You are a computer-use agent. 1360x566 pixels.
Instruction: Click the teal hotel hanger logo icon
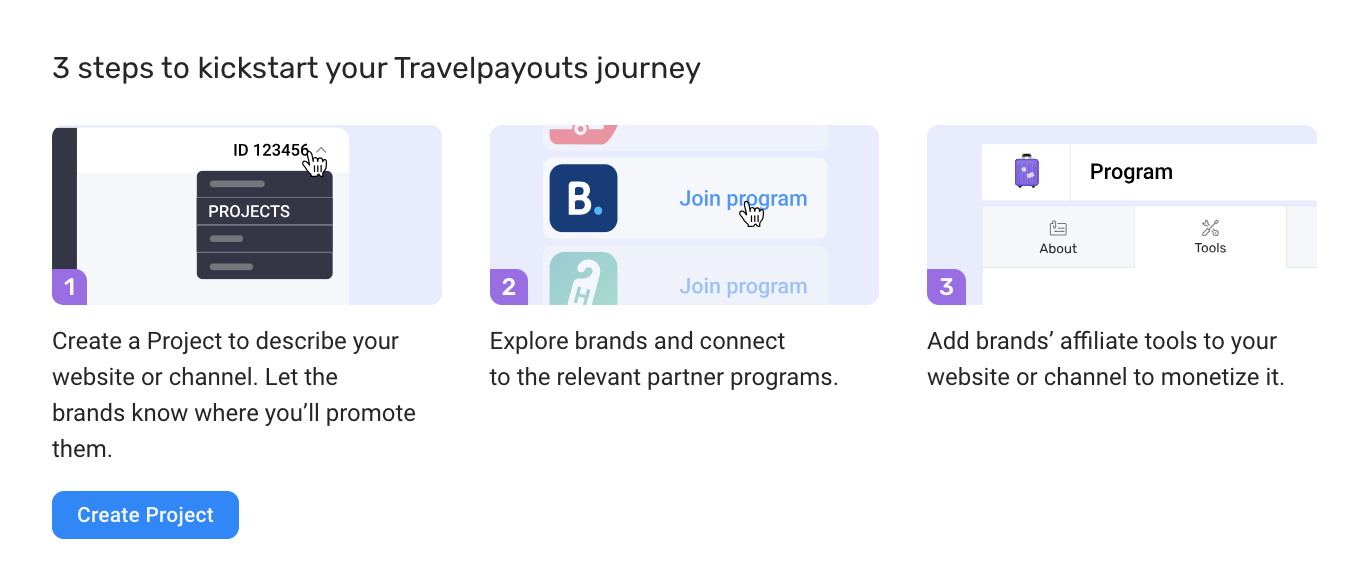pos(583,278)
